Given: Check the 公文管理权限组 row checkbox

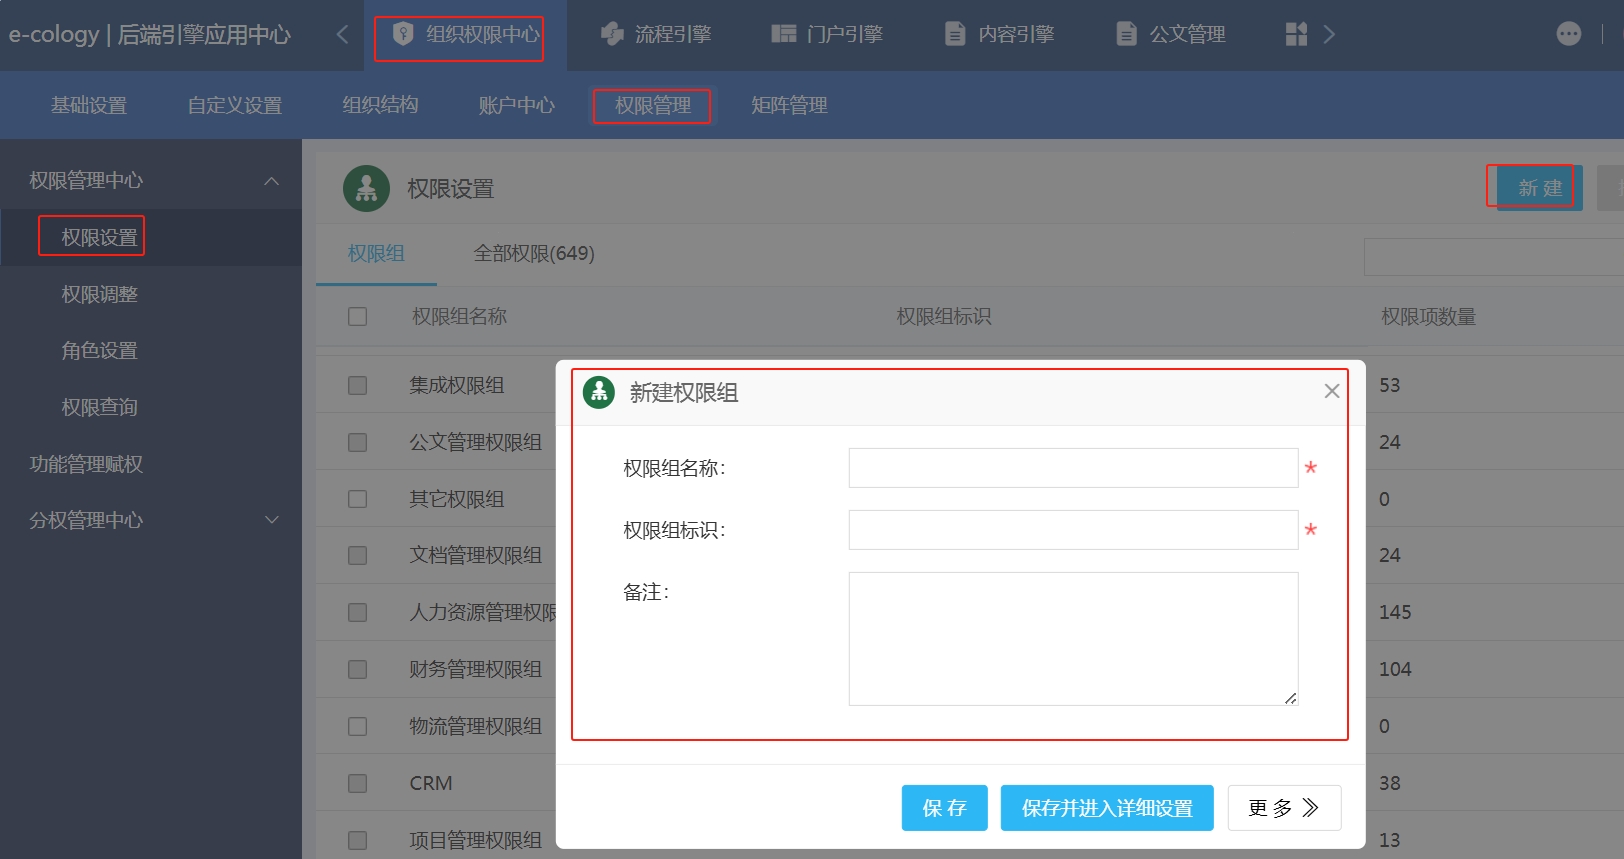Looking at the screenshot, I should pos(357,442).
